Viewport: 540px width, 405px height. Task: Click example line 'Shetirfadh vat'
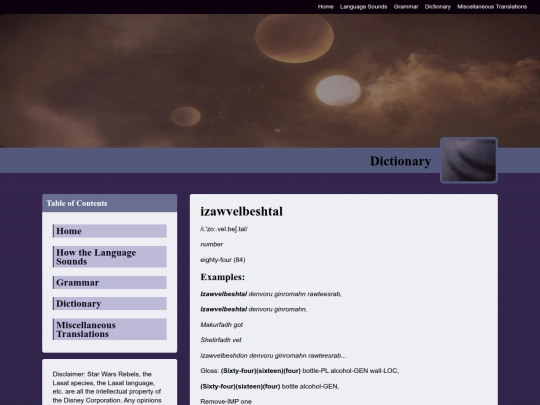click(x=221, y=340)
